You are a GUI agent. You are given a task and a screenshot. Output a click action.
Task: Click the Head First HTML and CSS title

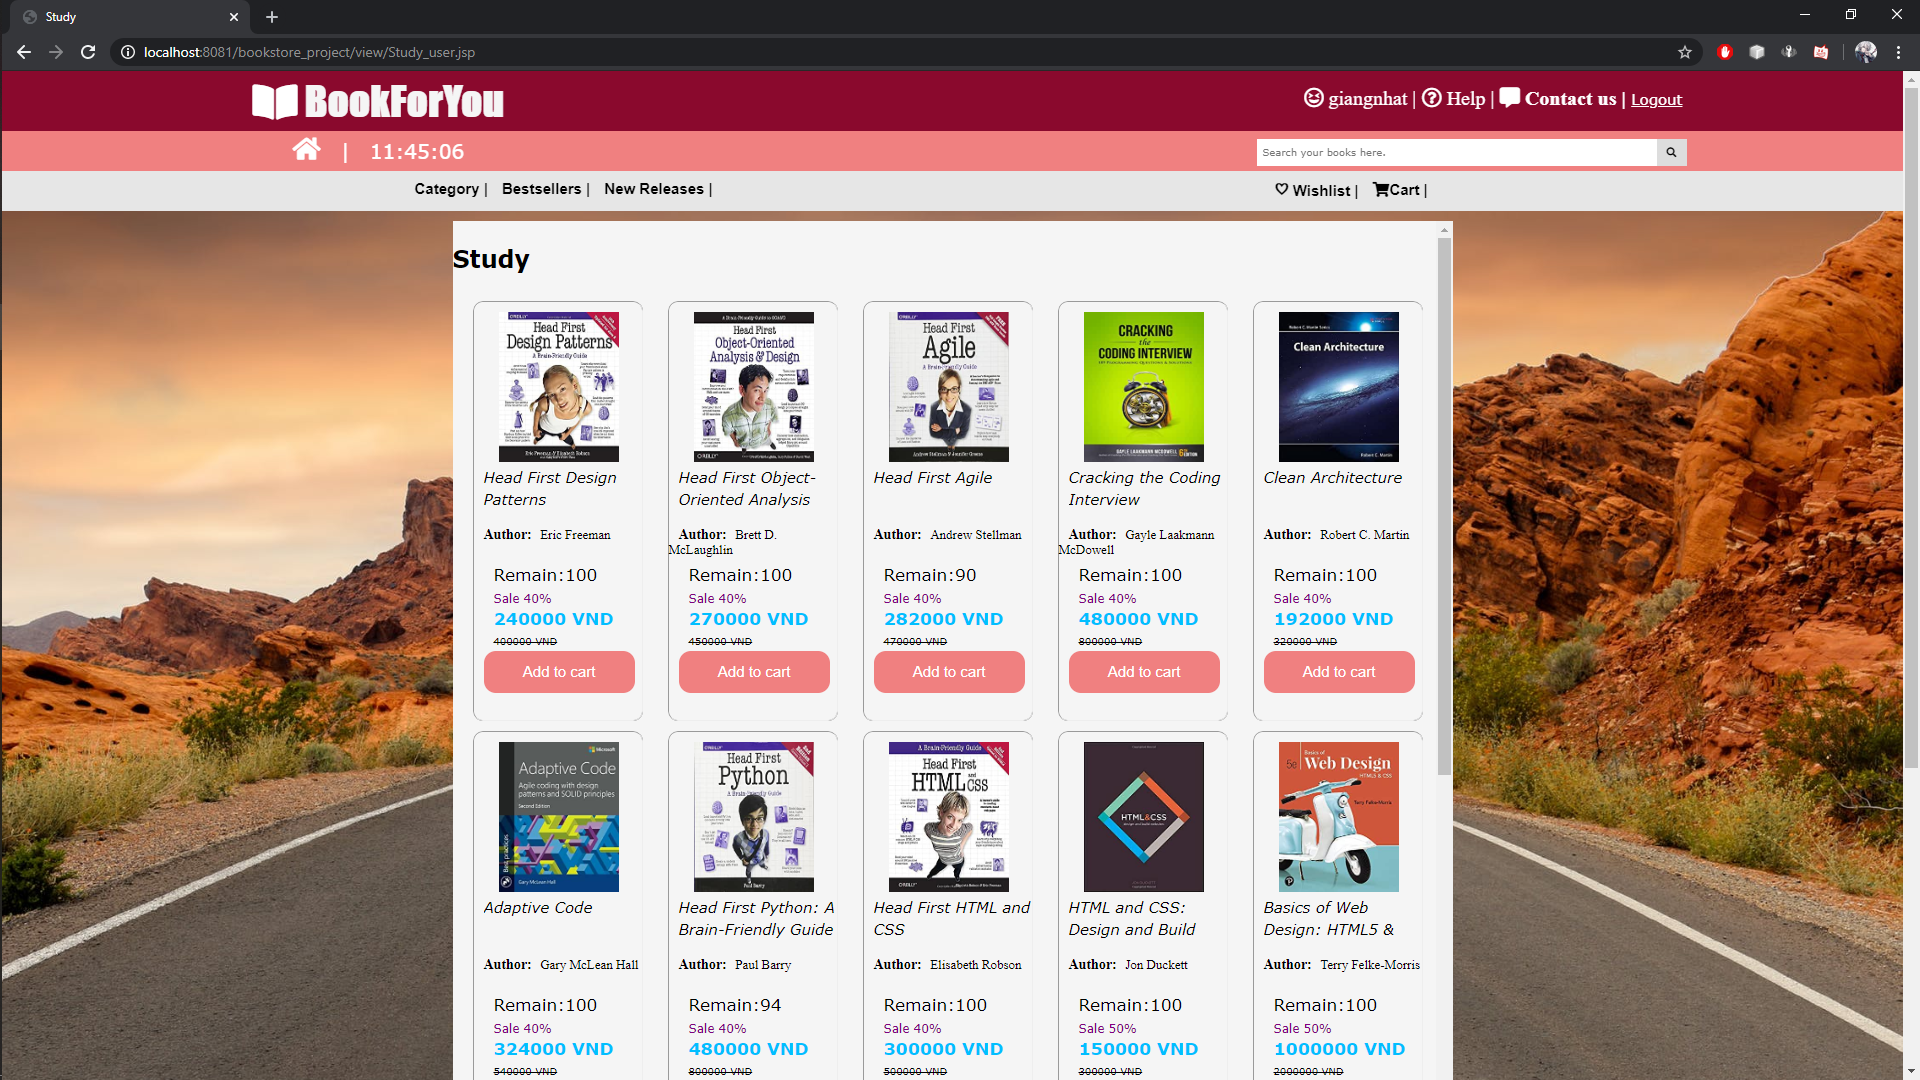click(x=952, y=919)
